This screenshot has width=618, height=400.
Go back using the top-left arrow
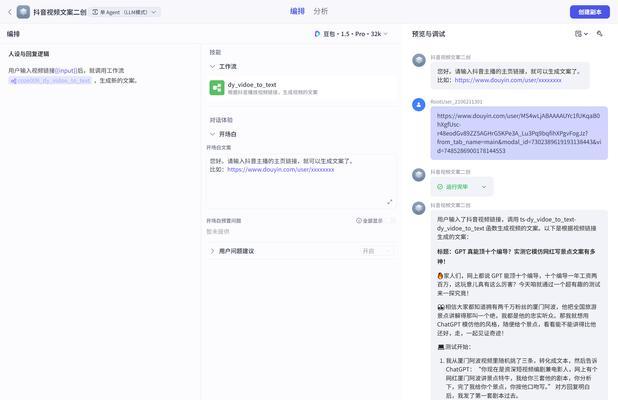click(10, 12)
